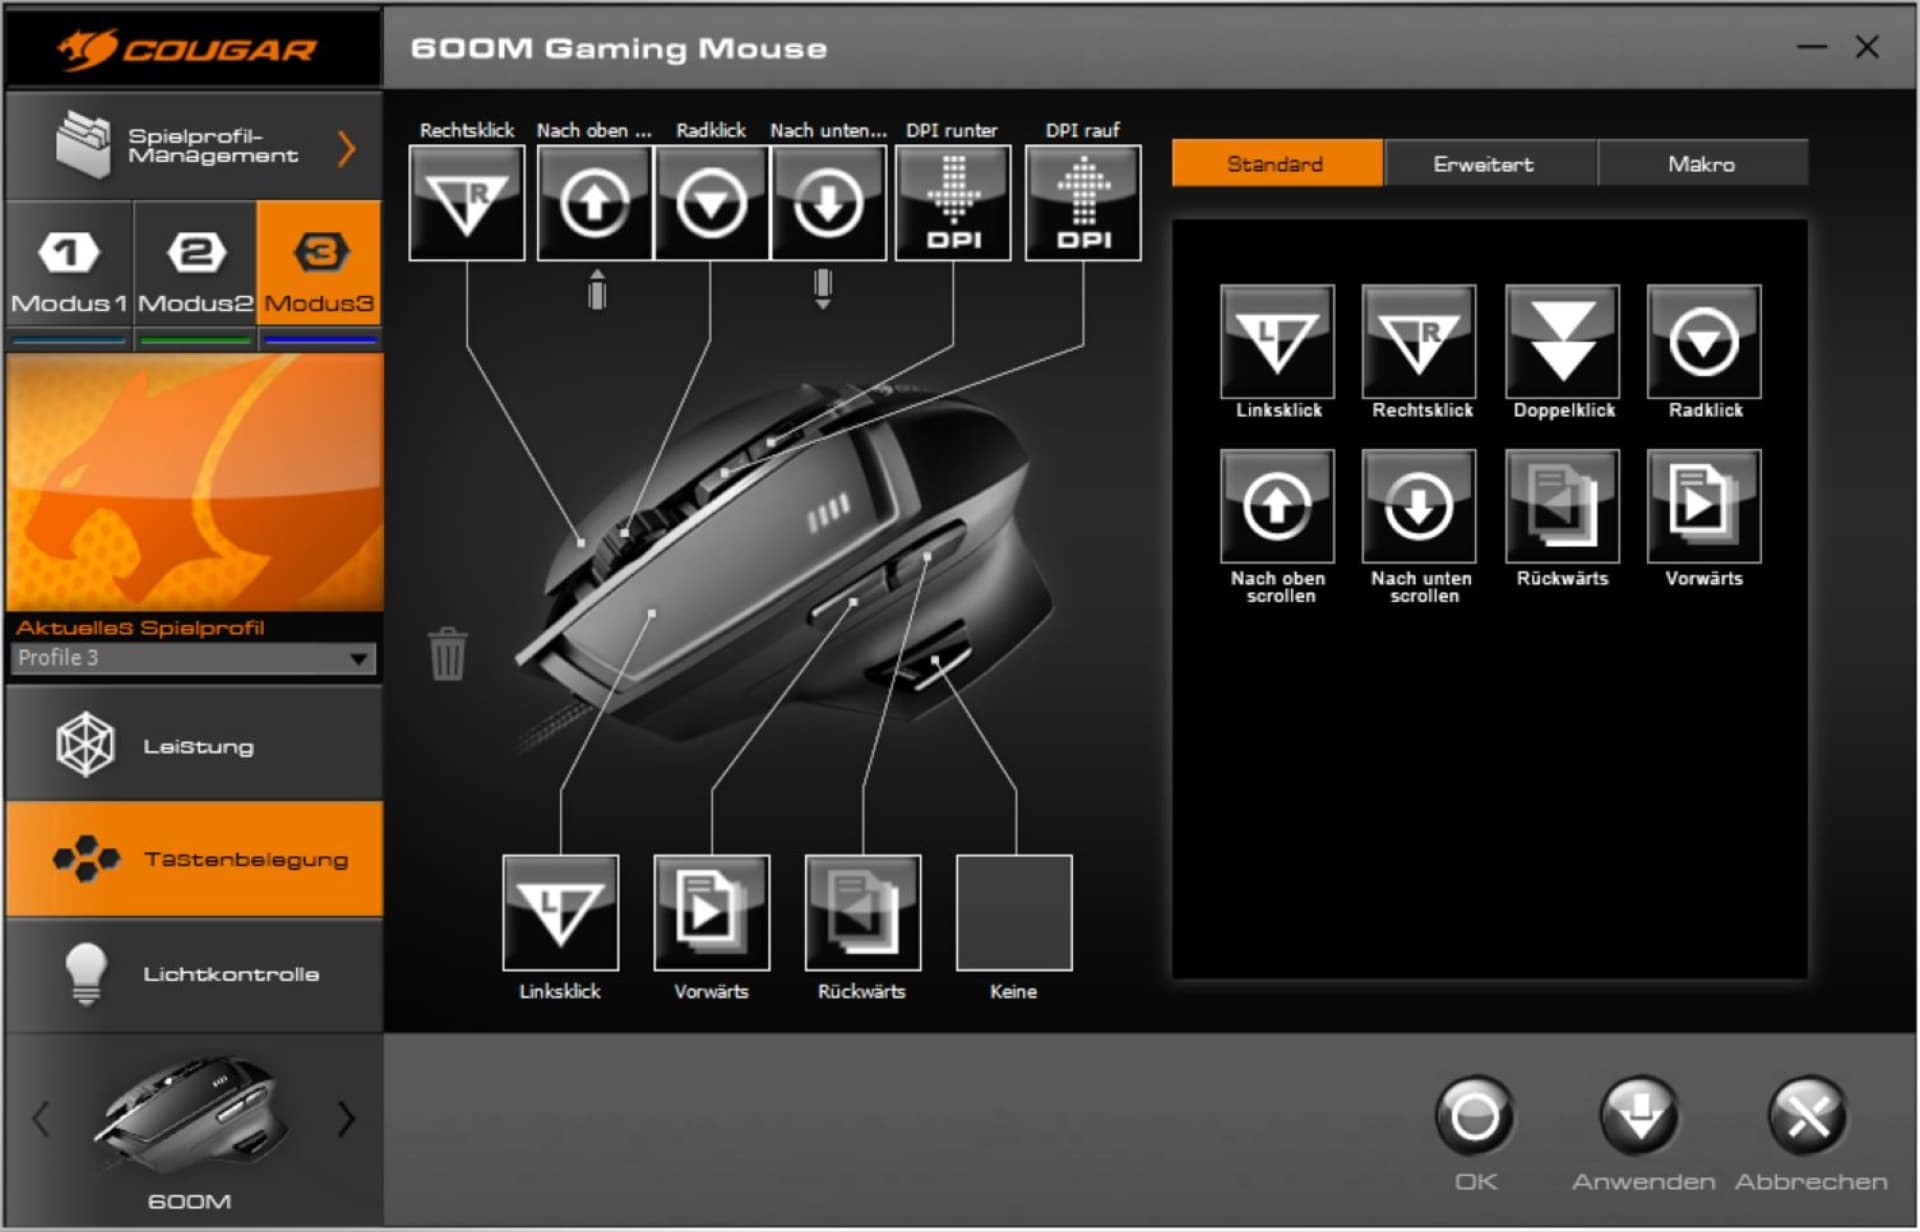The width and height of the screenshot is (1920, 1232).
Task: Open the Lichtkontrolle section
Action: (x=195, y=974)
